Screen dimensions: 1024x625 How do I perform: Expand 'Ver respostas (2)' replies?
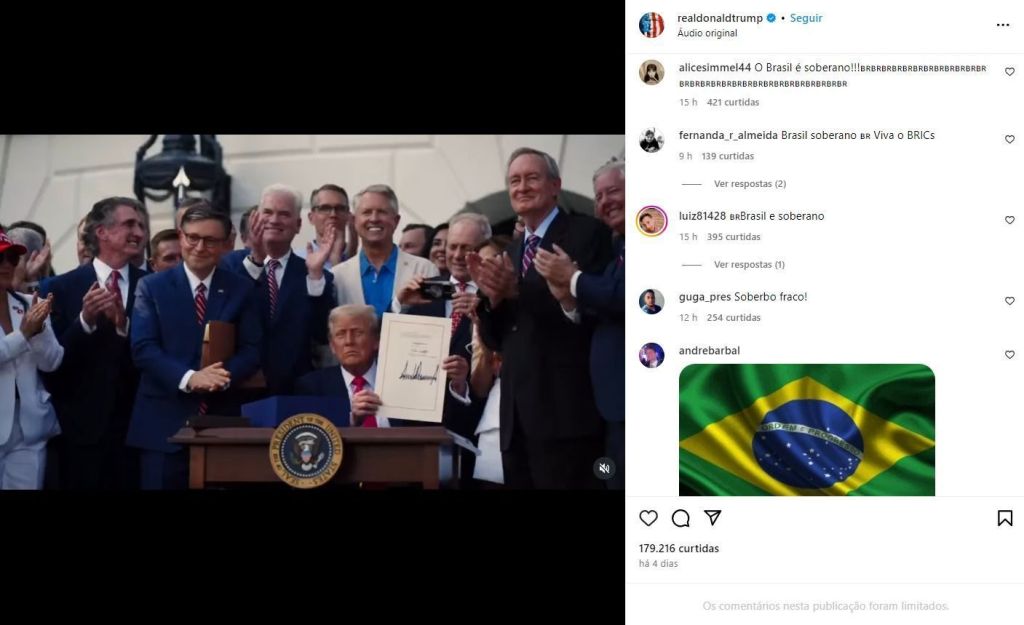[x=750, y=184]
